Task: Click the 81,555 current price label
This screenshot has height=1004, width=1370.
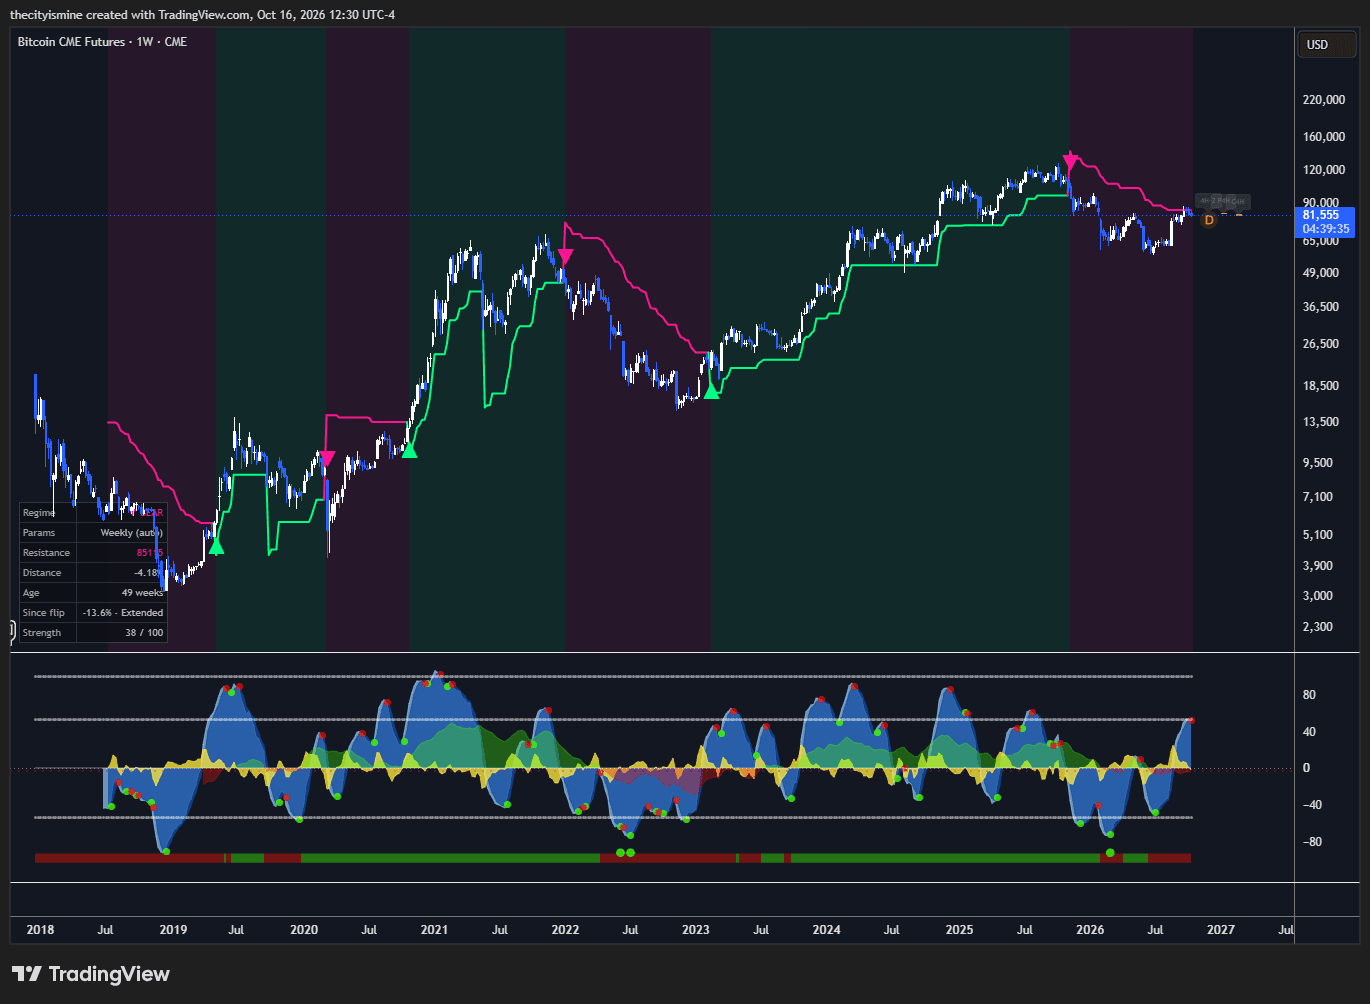Action: pyautogui.click(x=1321, y=215)
